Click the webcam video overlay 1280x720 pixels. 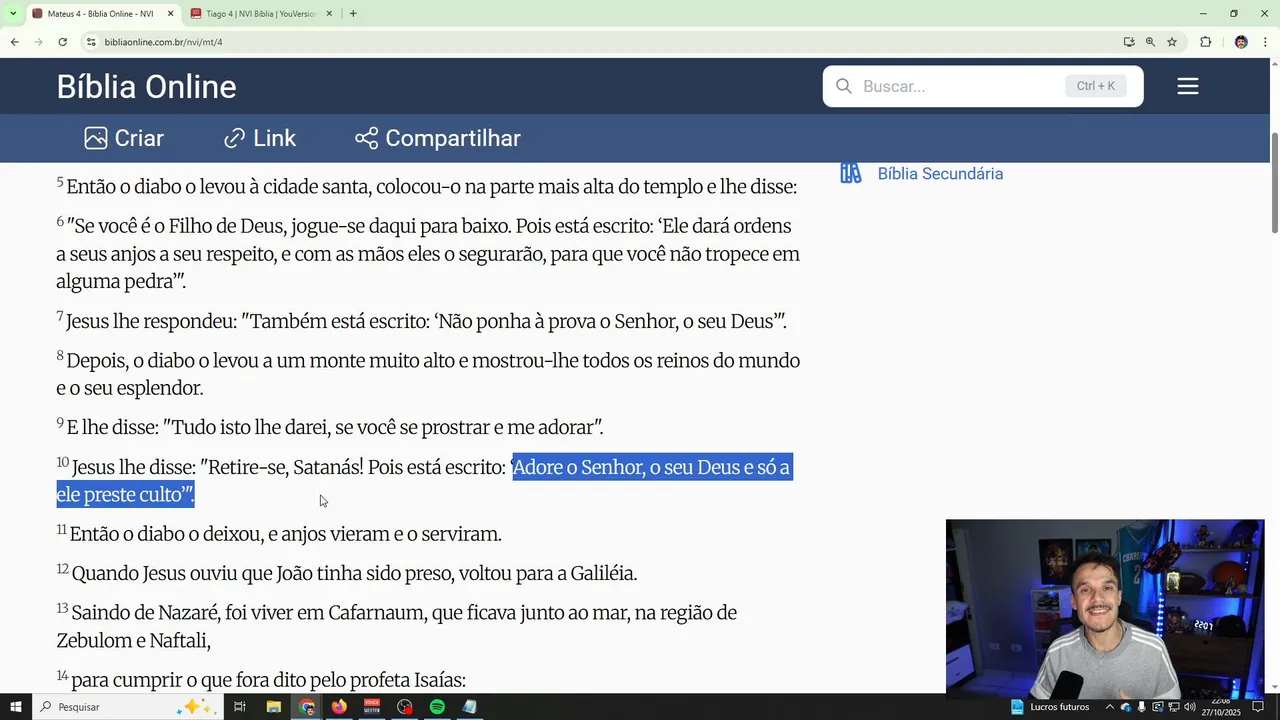[1105, 607]
